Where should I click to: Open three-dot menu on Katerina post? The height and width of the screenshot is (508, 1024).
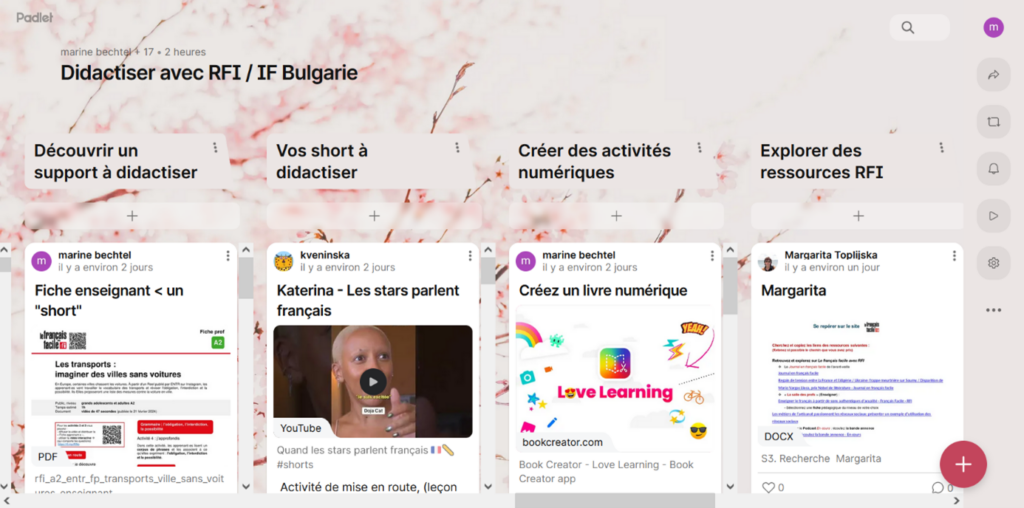click(470, 255)
